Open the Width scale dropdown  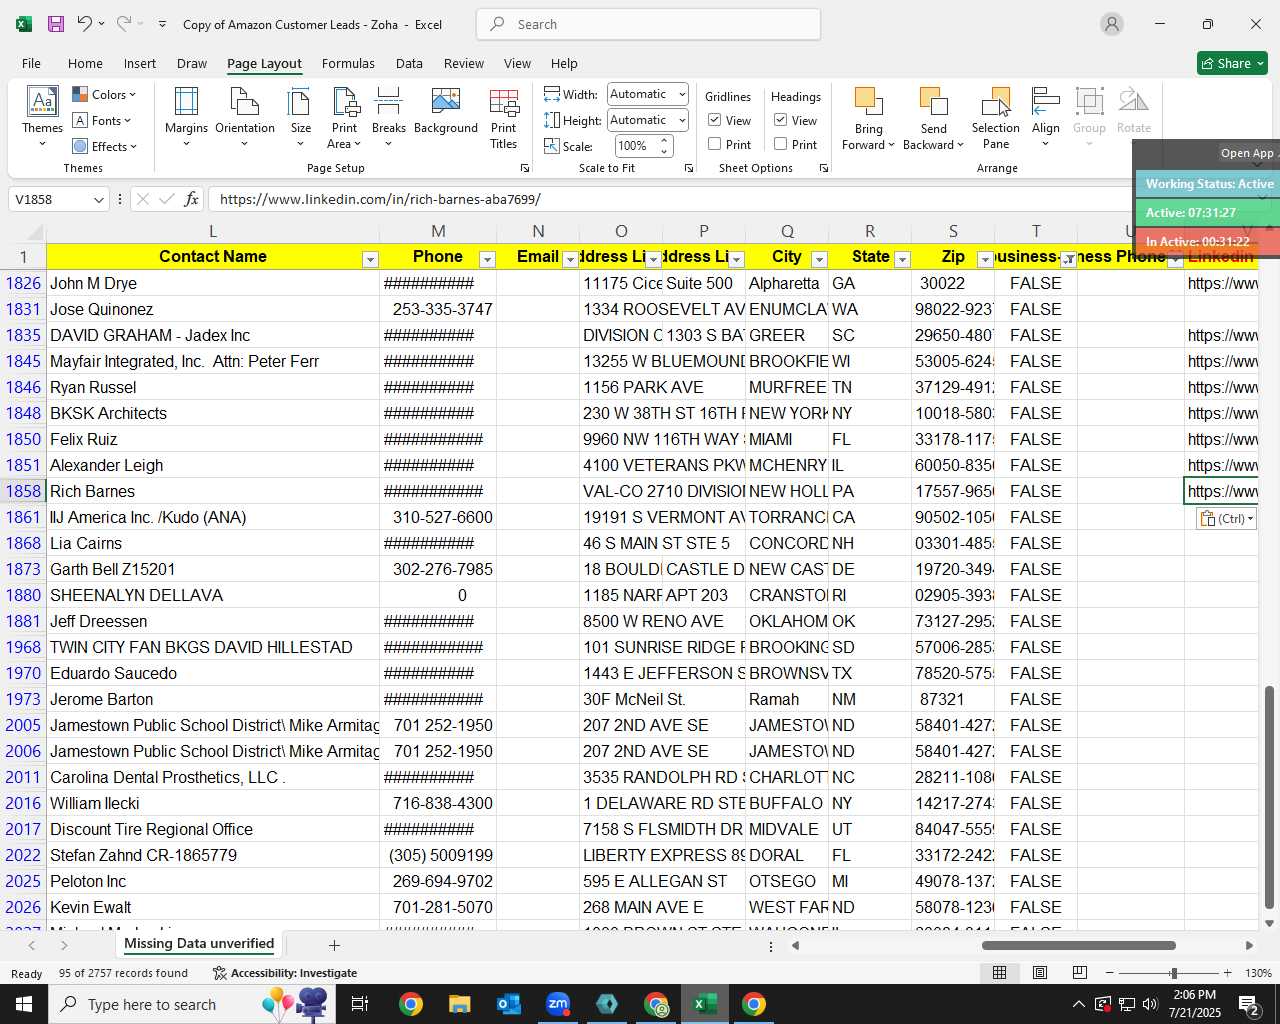coord(682,95)
